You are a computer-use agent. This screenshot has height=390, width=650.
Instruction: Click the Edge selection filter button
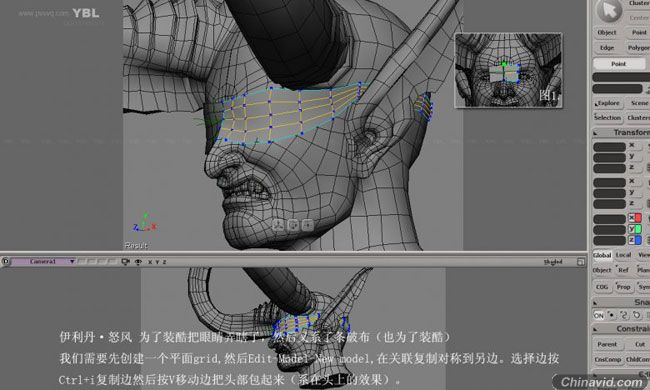tap(607, 48)
